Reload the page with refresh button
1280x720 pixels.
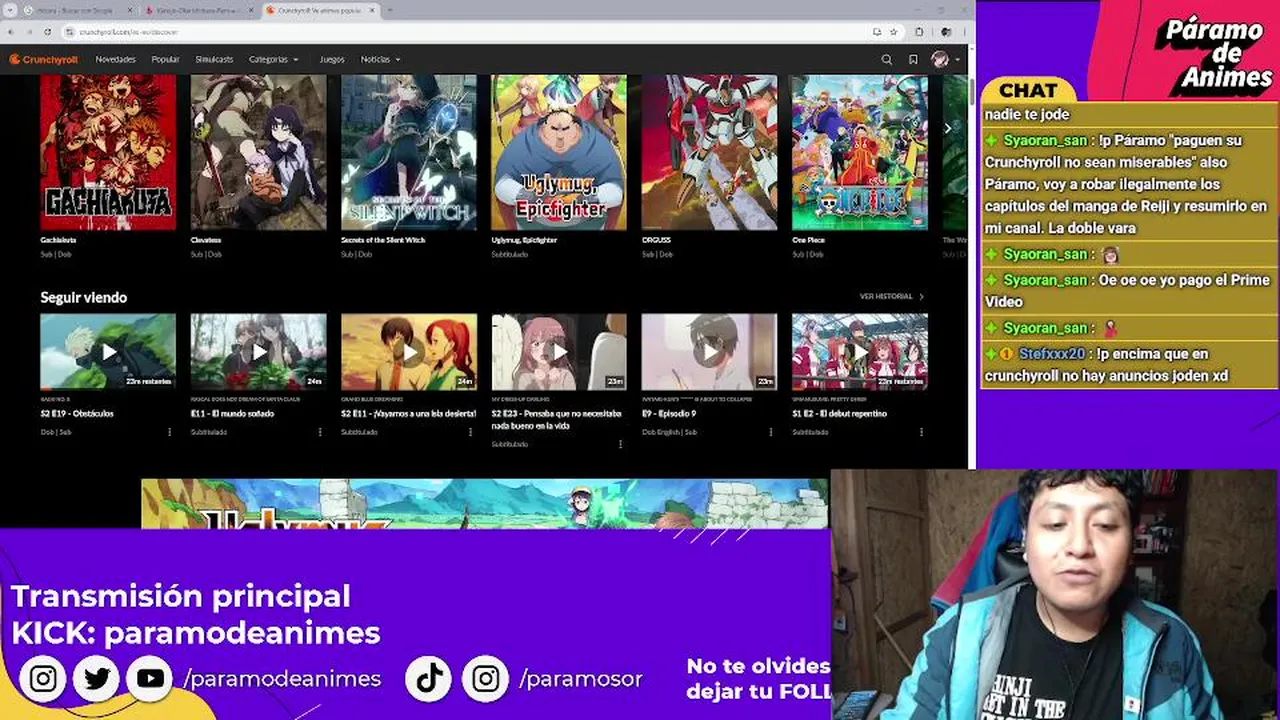[x=48, y=32]
